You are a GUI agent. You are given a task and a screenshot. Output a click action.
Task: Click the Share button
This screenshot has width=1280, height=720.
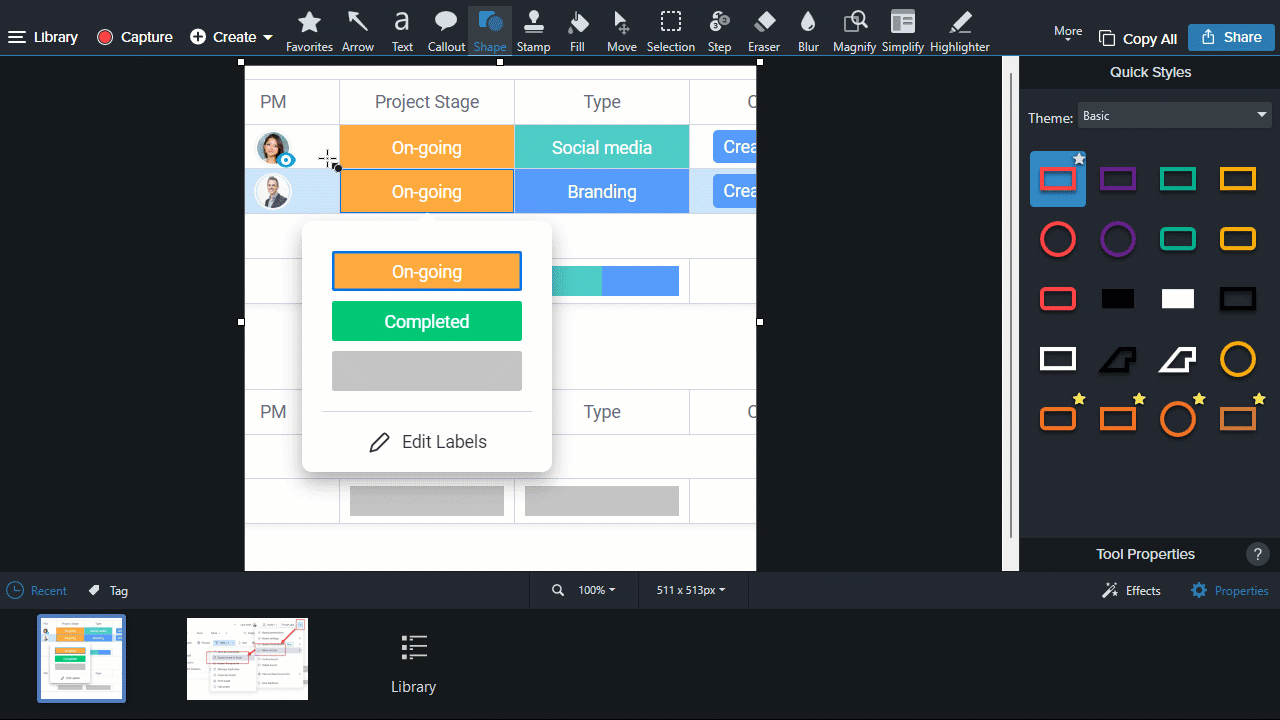[x=1231, y=37]
